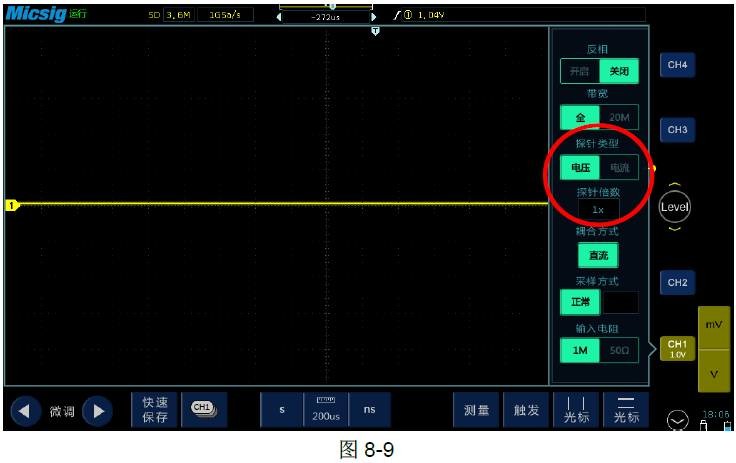
Task: Open the CH2 channel tab
Action: click(678, 283)
